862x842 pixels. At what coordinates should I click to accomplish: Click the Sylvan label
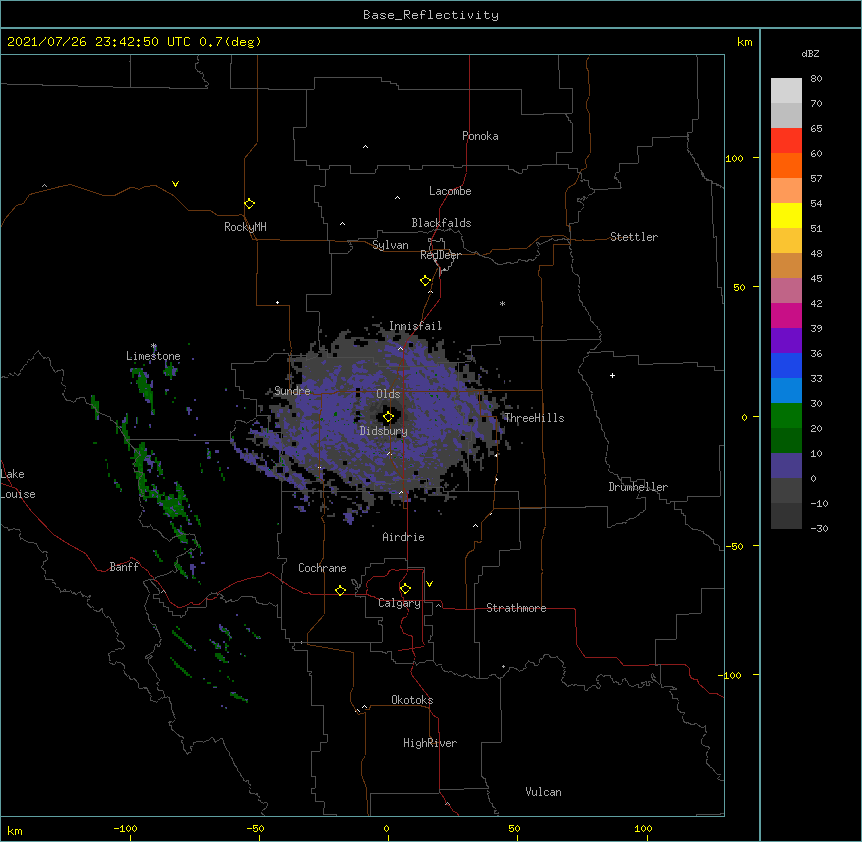390,245
